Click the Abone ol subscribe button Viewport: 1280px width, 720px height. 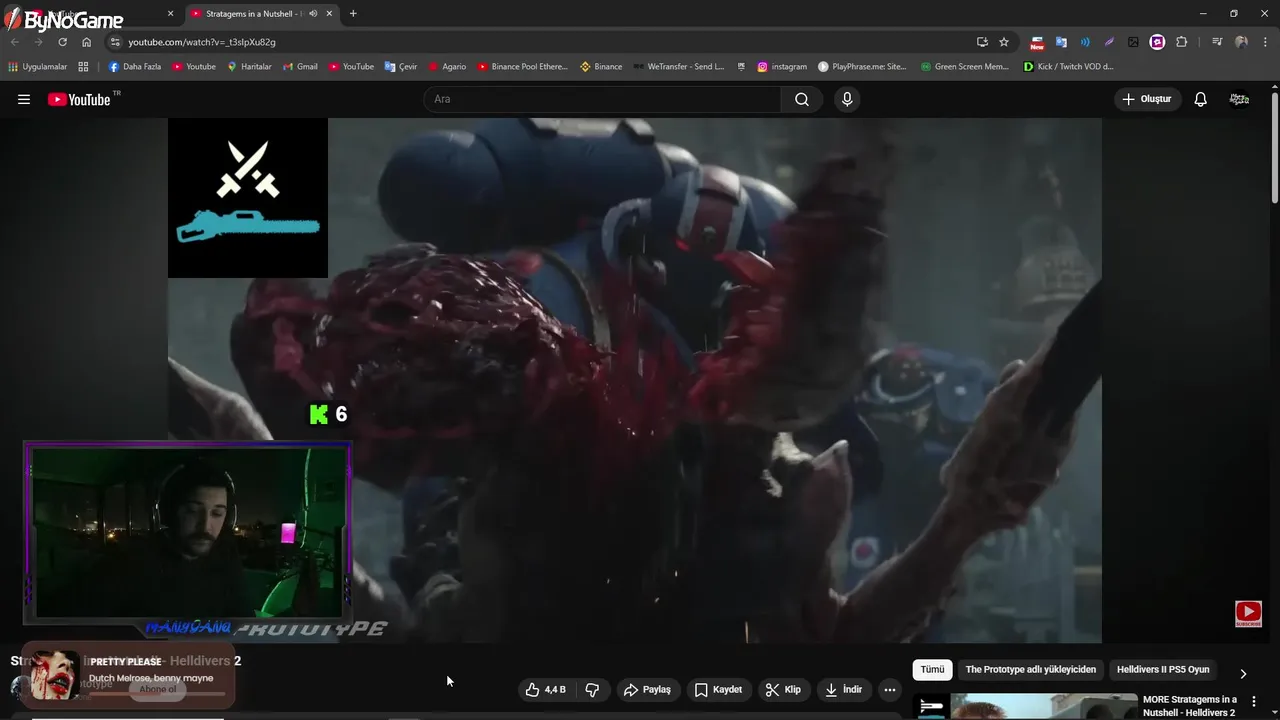click(x=158, y=689)
